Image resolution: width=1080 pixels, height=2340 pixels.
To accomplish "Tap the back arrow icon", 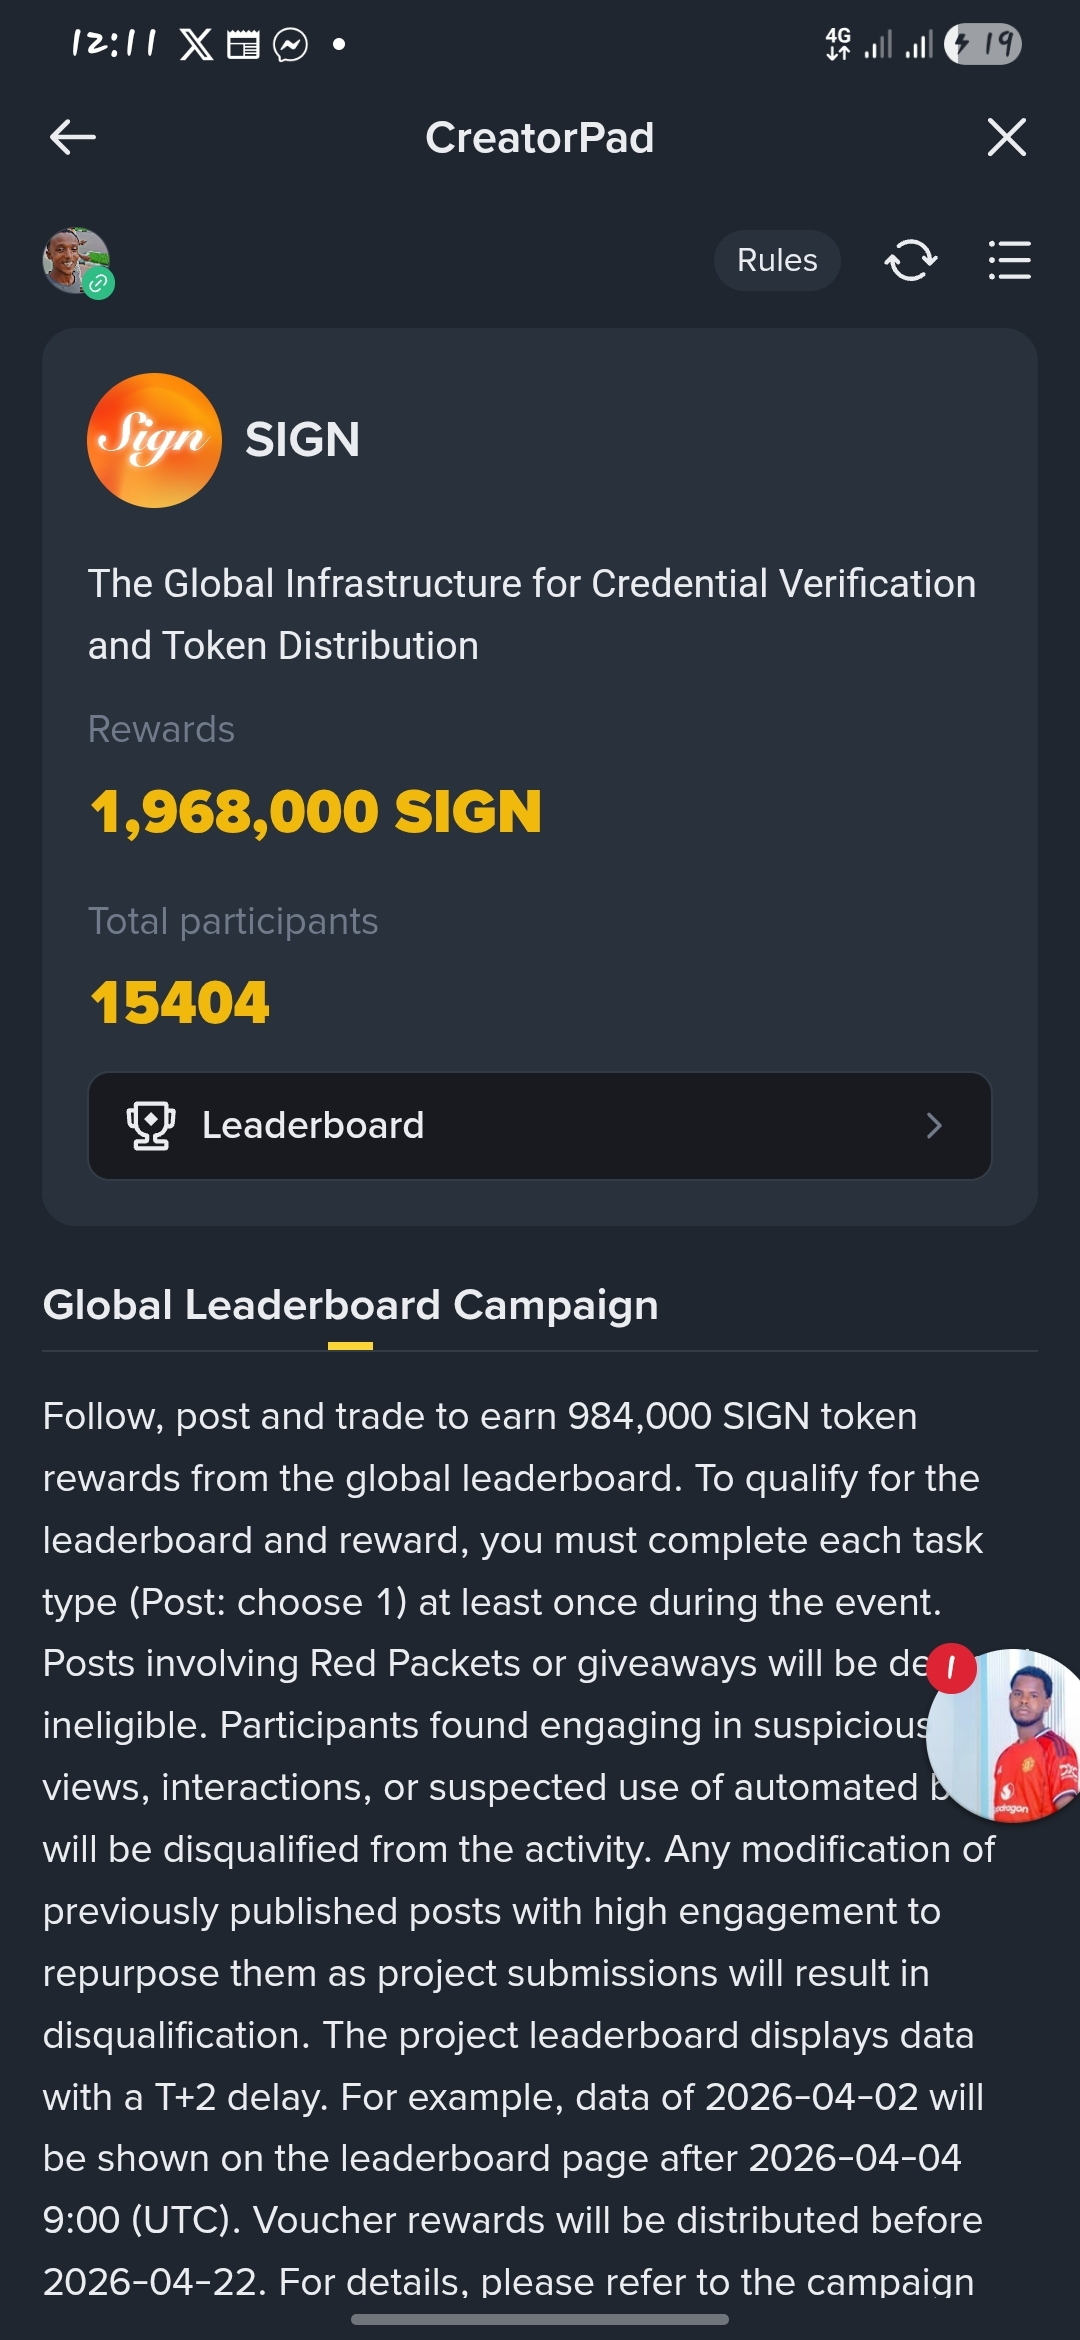I will point(72,137).
